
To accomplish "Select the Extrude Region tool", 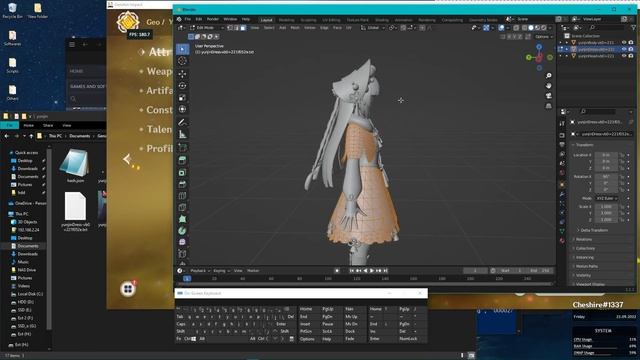I will 182,160.
